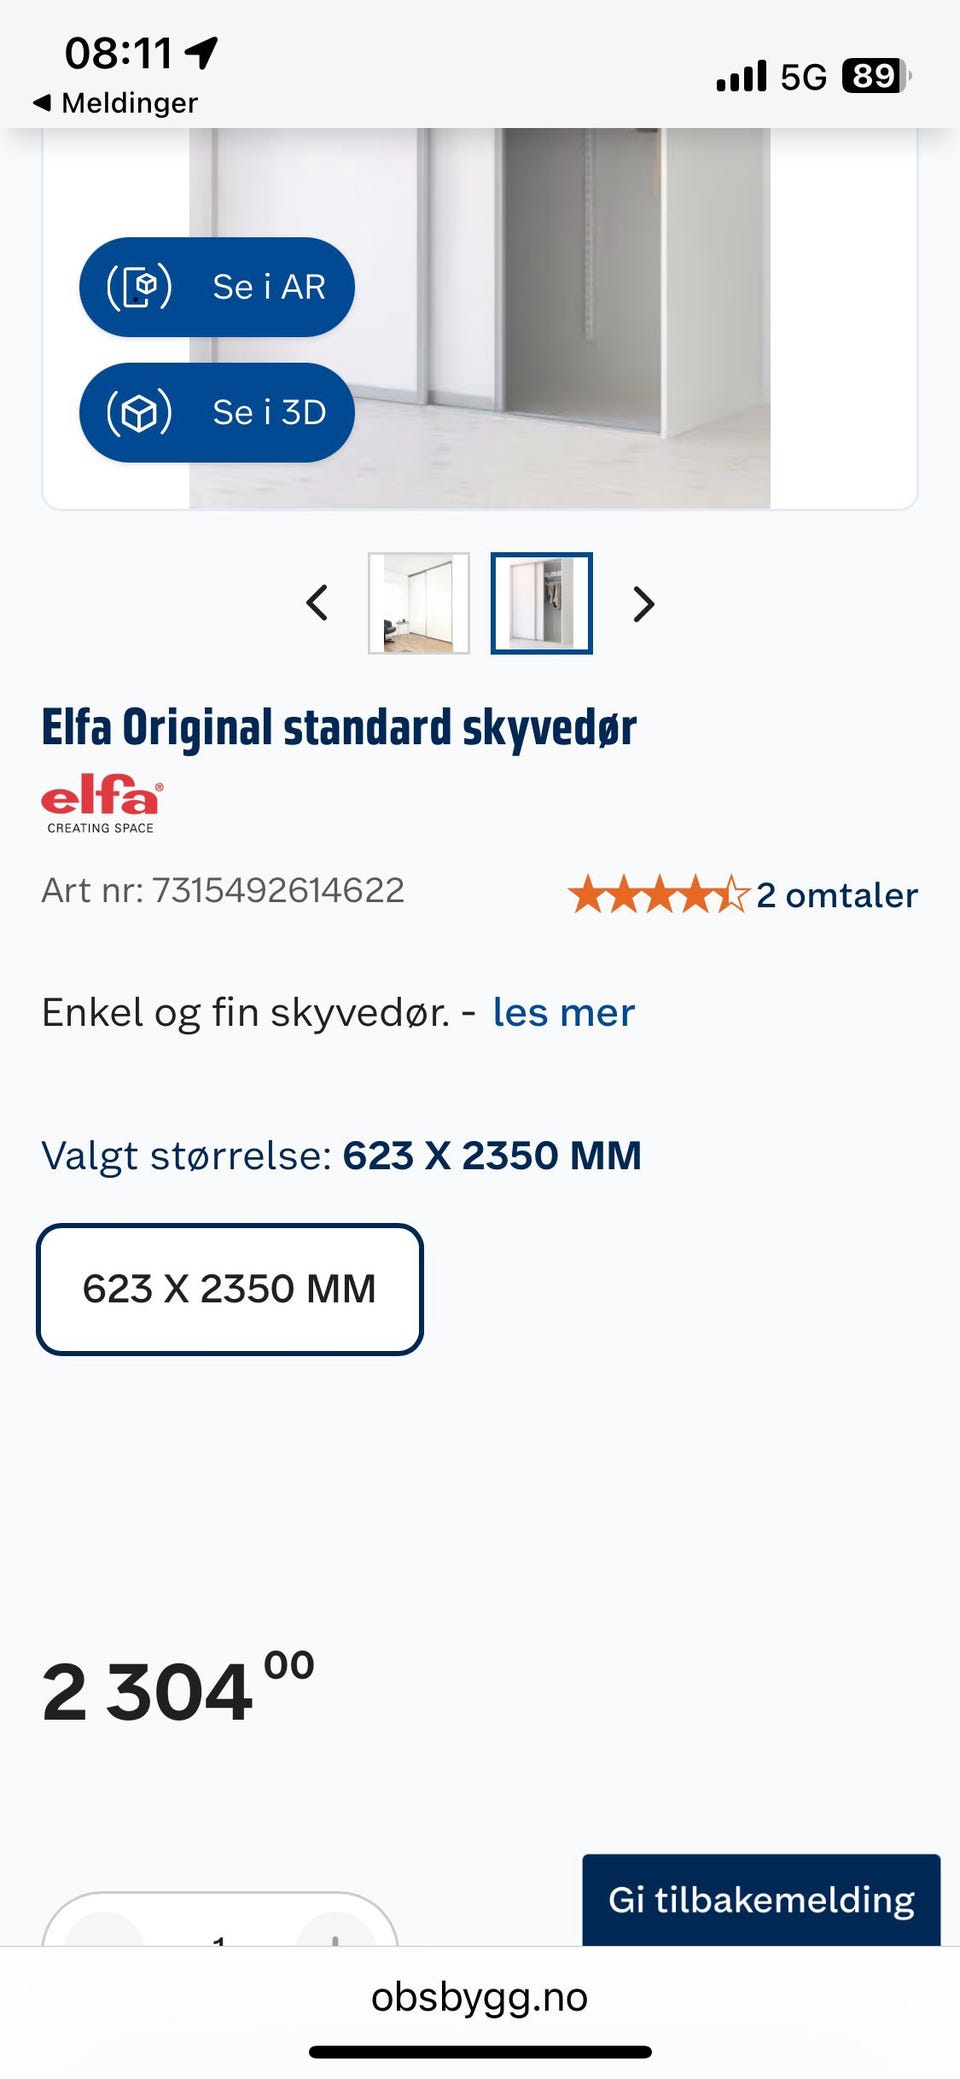960x2079 pixels.
Task: Go to previous image with left chevron
Action: tap(317, 603)
